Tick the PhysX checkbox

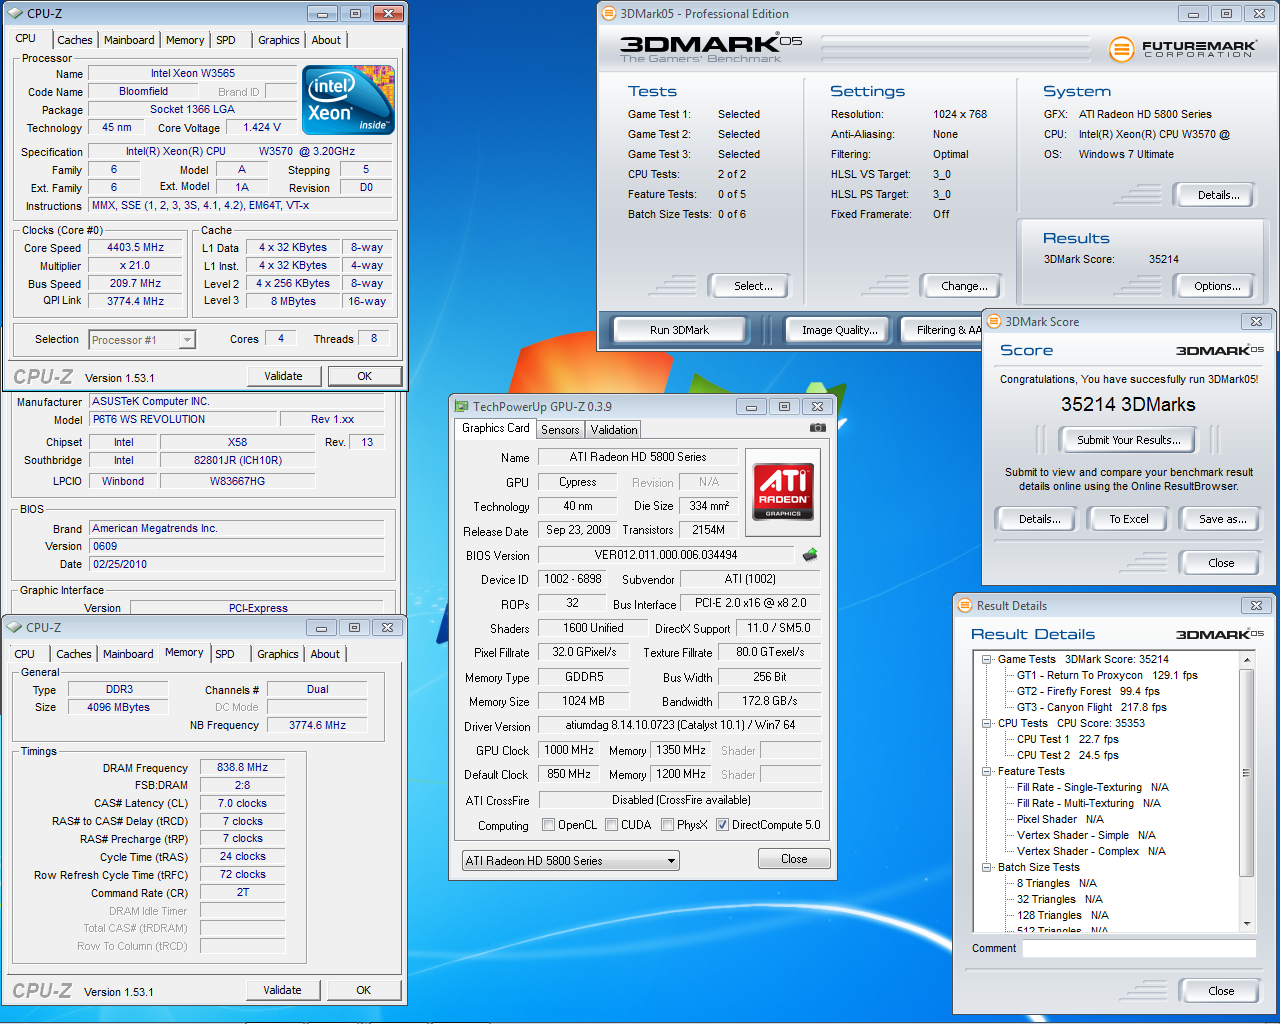(x=667, y=825)
